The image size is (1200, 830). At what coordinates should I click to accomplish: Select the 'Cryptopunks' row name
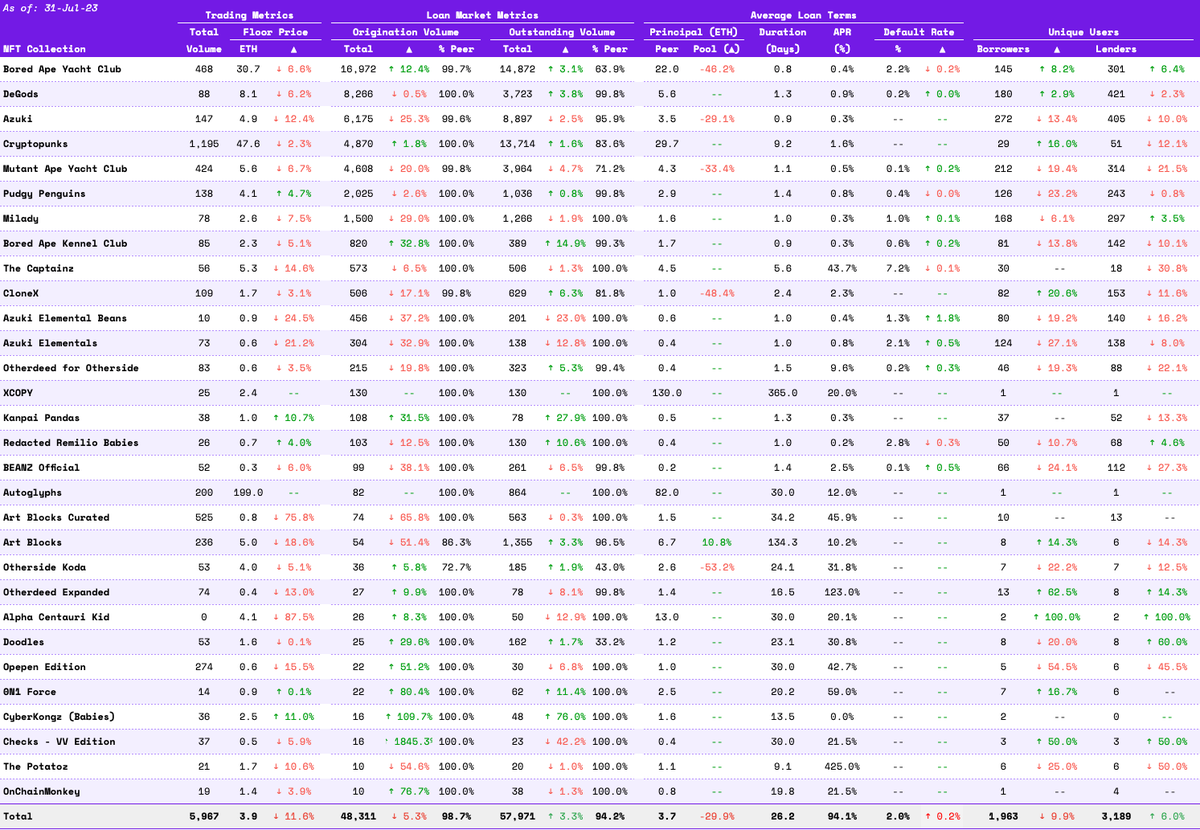35,144
